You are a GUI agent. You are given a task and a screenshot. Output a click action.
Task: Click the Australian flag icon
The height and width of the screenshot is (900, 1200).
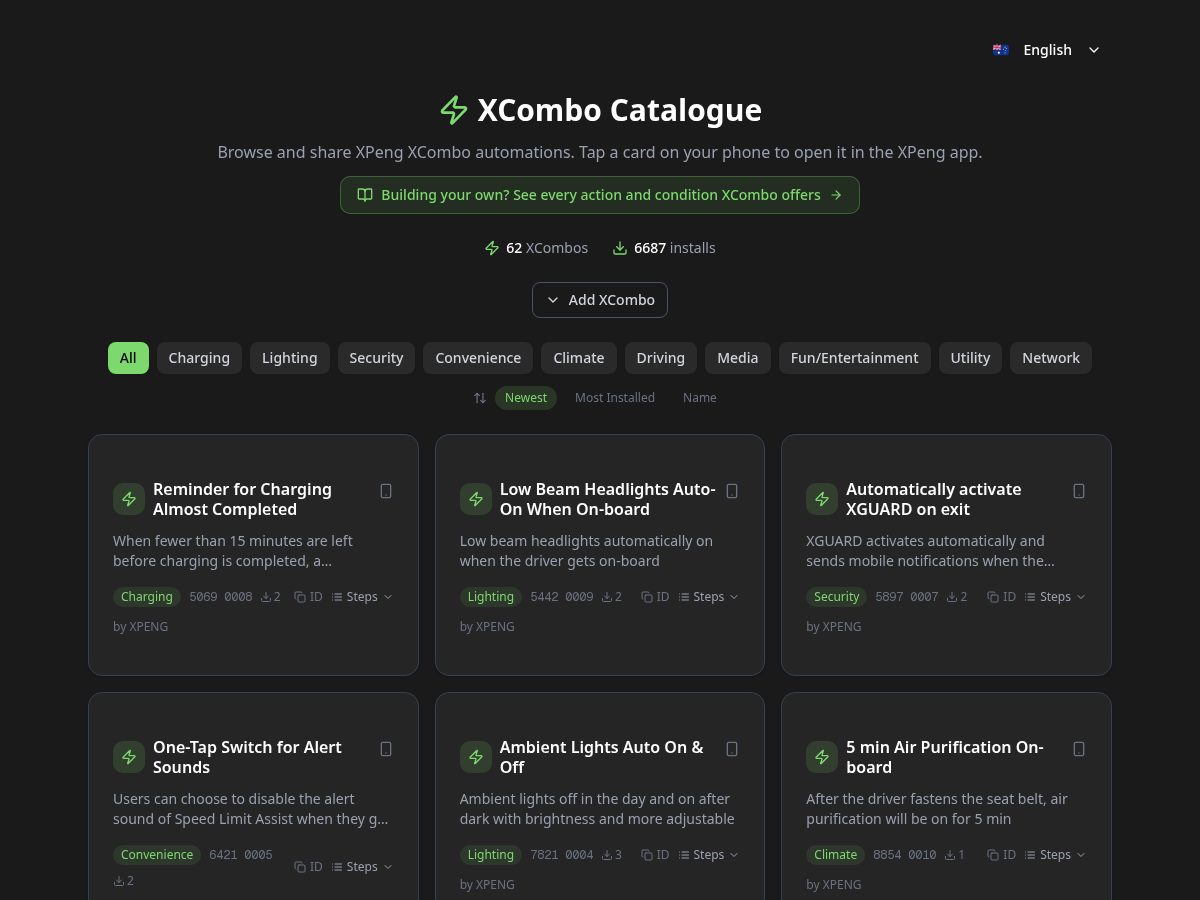pos(1000,50)
